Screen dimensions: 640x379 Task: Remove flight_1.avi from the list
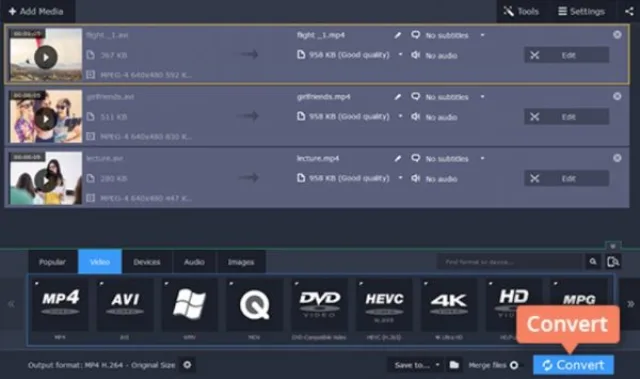pyautogui.click(x=617, y=35)
